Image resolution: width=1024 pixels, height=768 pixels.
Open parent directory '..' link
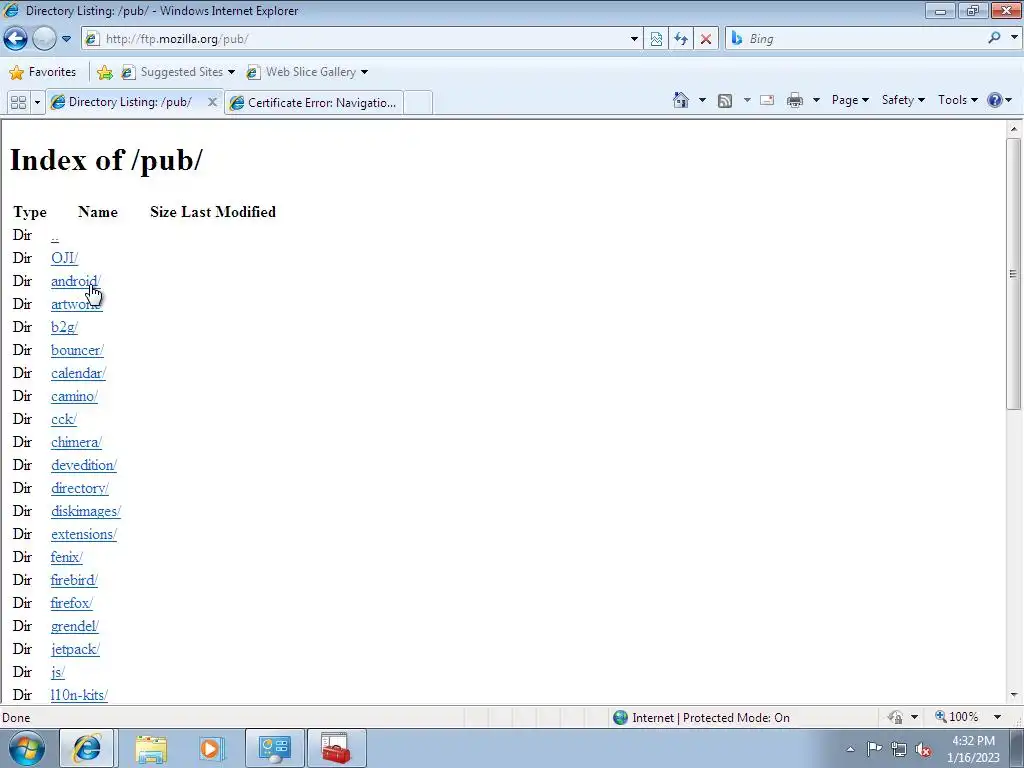pos(55,236)
